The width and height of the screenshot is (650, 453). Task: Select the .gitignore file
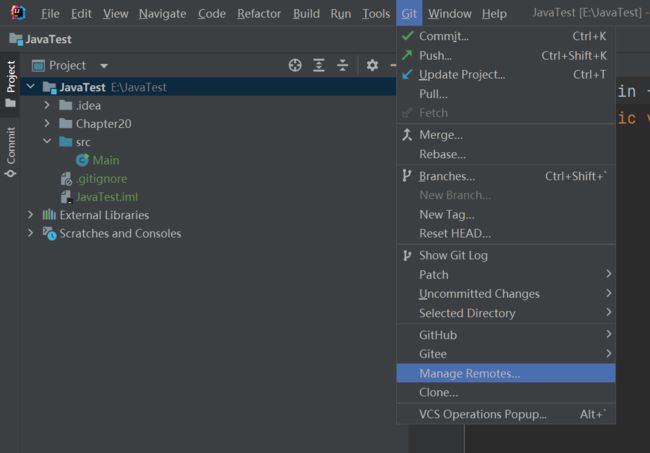[x=102, y=179]
